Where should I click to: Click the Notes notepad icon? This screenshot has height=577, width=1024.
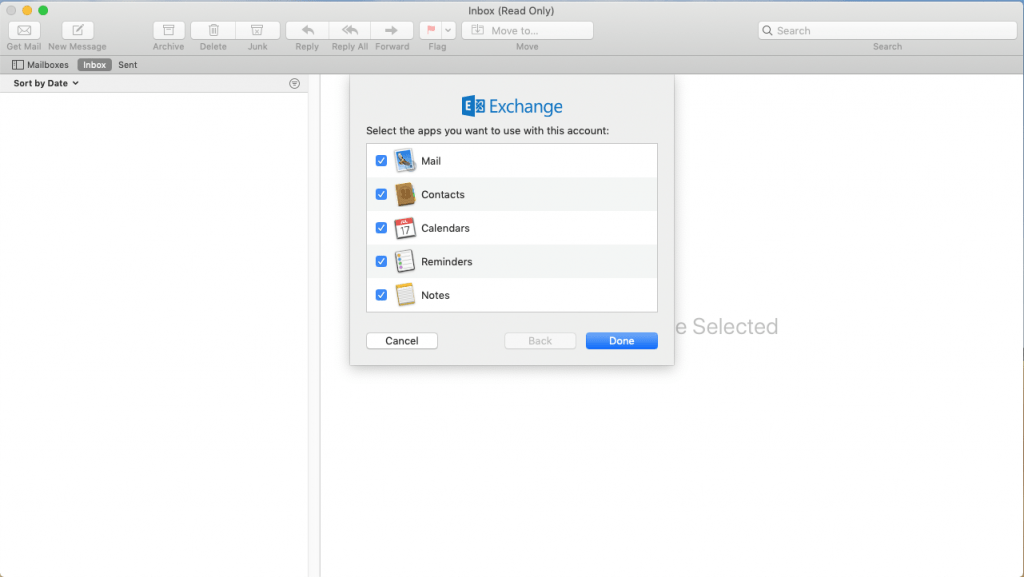point(405,295)
